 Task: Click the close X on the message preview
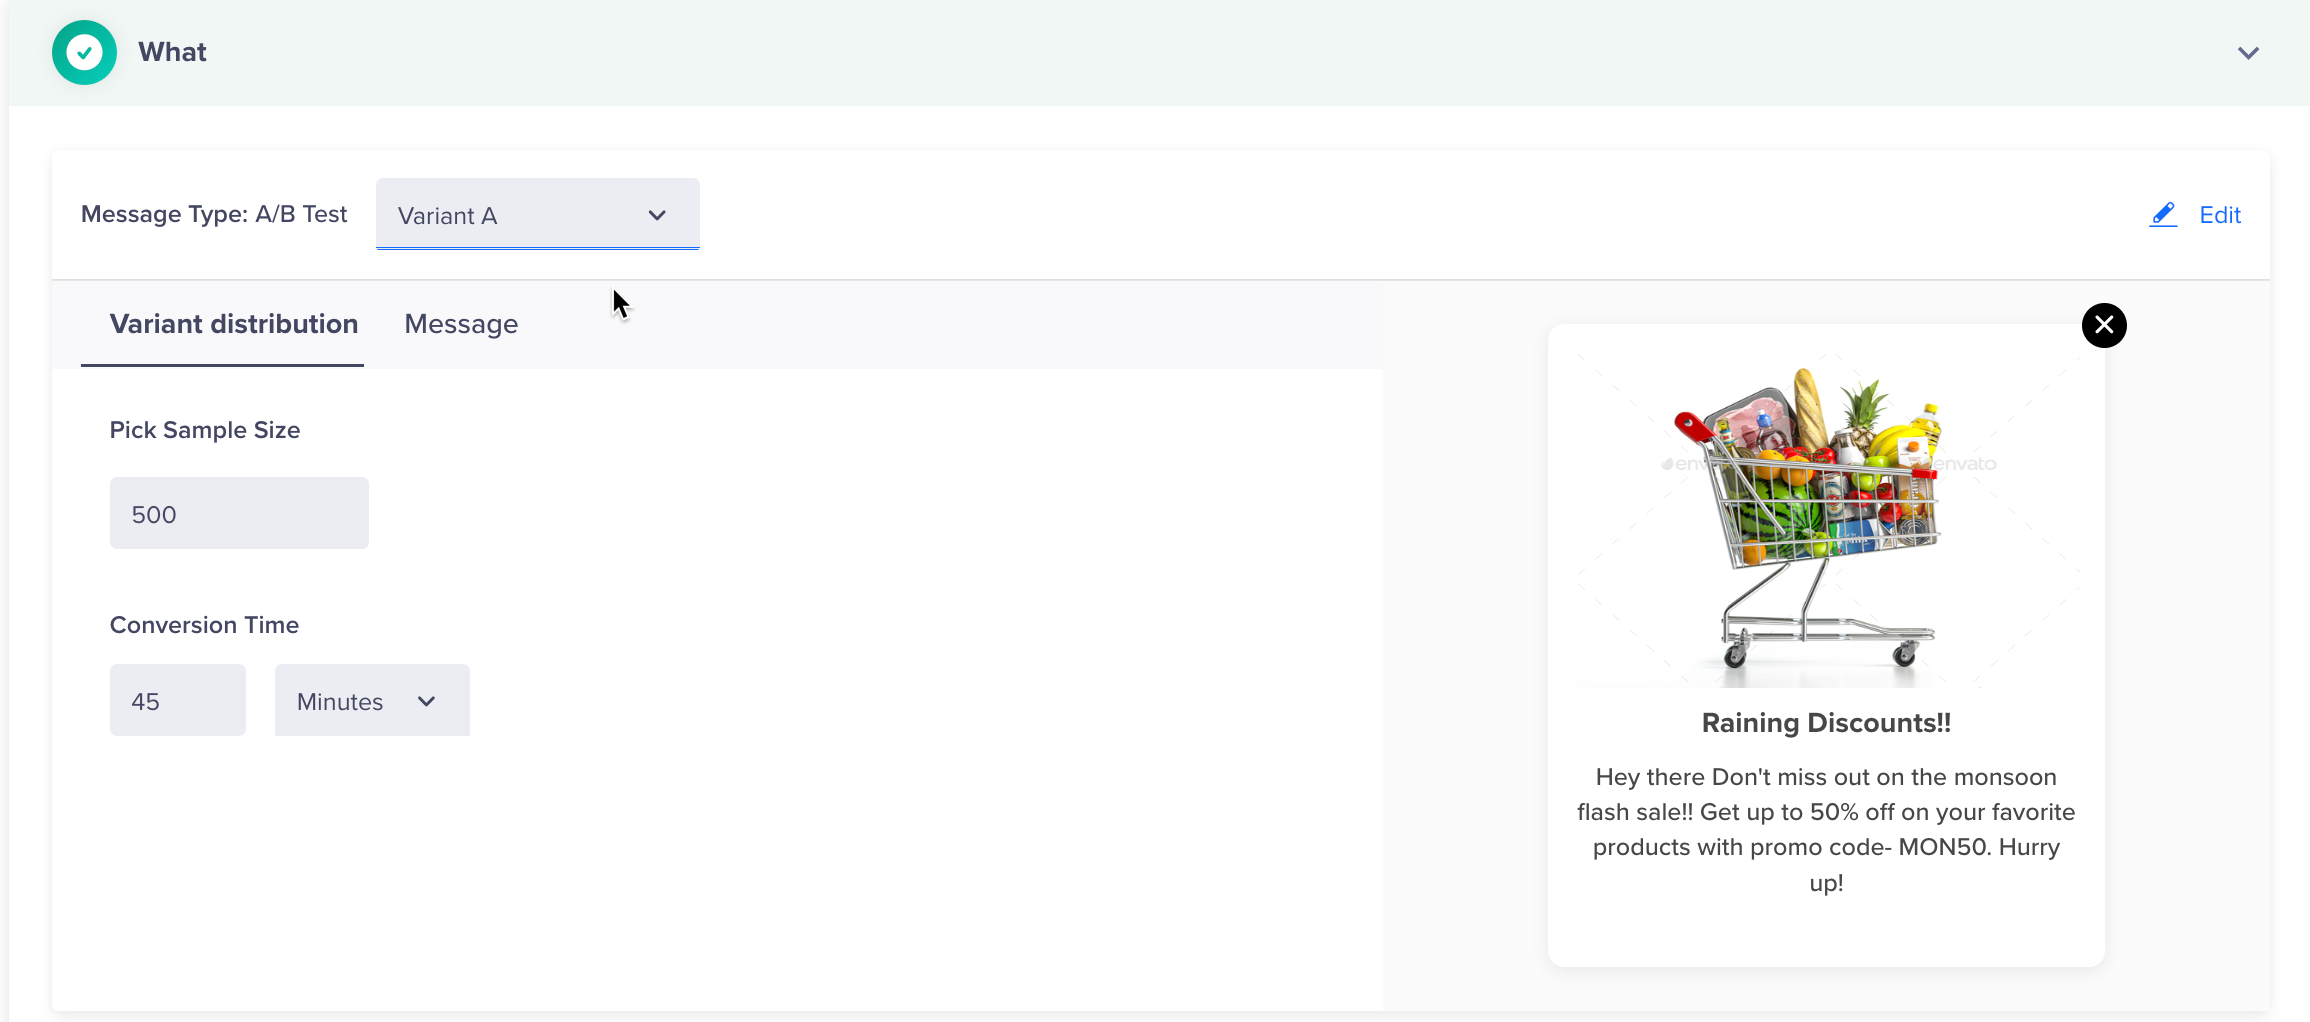click(x=2104, y=325)
